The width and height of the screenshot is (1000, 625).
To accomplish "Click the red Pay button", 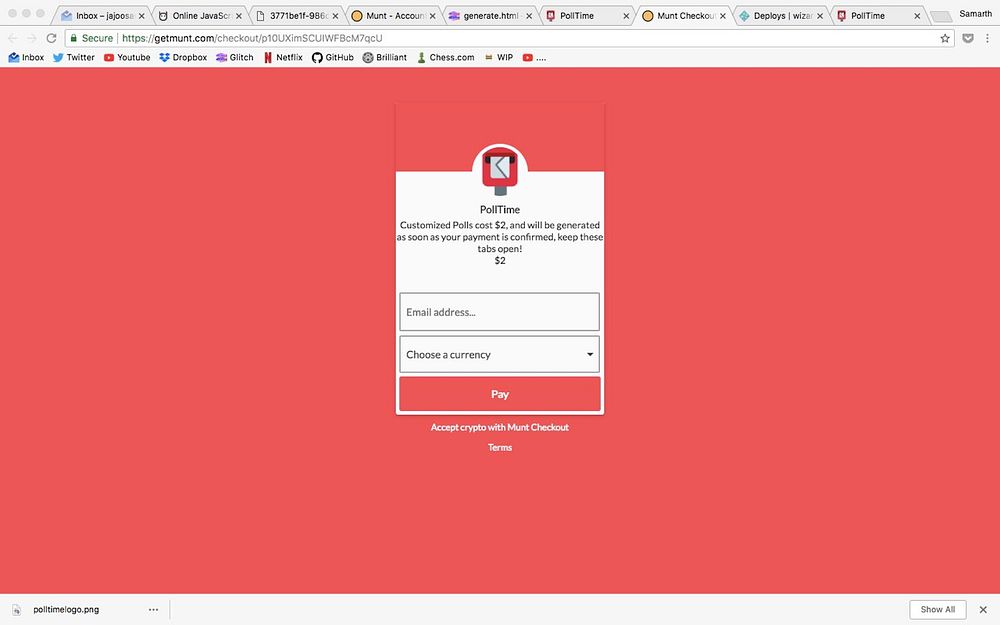I will [499, 394].
